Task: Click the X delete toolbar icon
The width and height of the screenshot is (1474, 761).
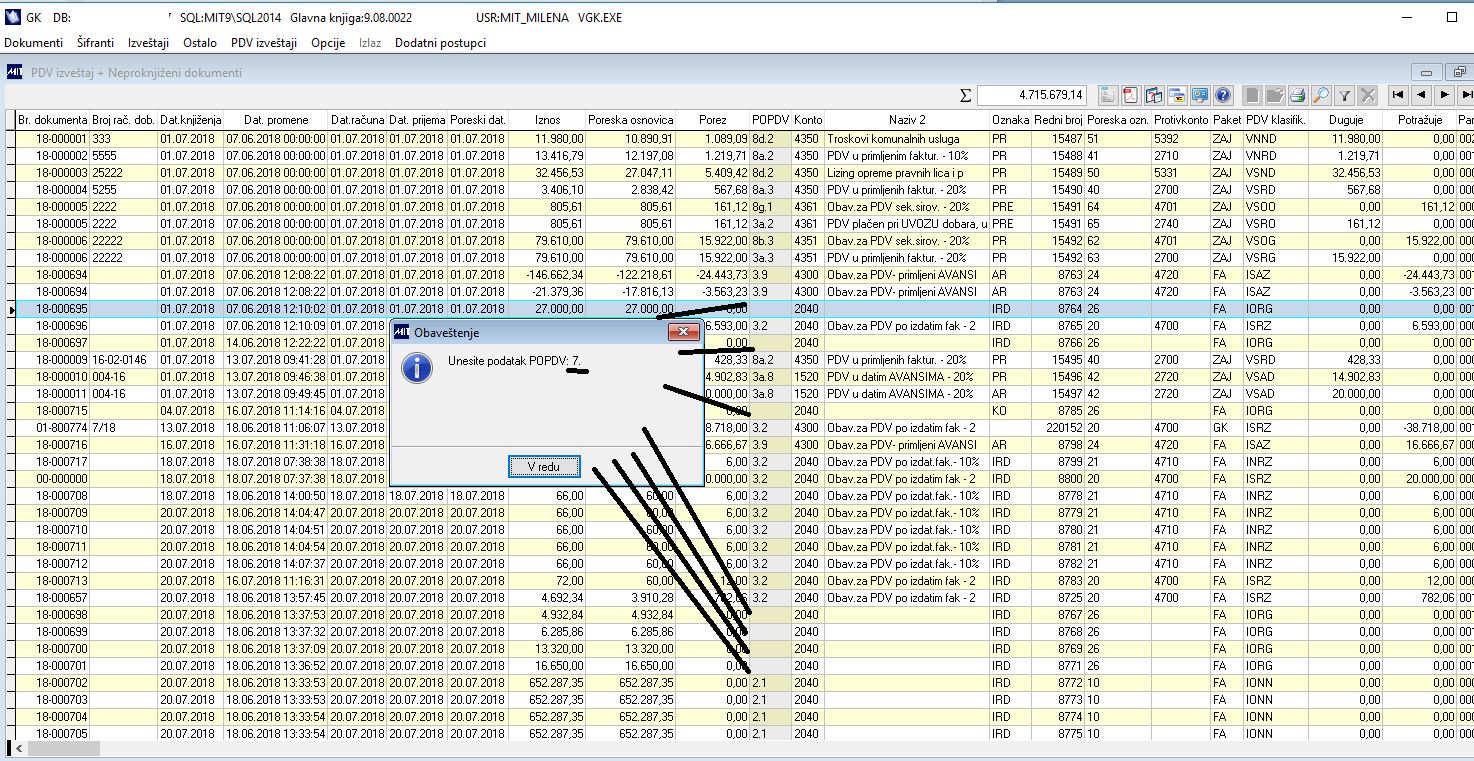Action: (1368, 95)
